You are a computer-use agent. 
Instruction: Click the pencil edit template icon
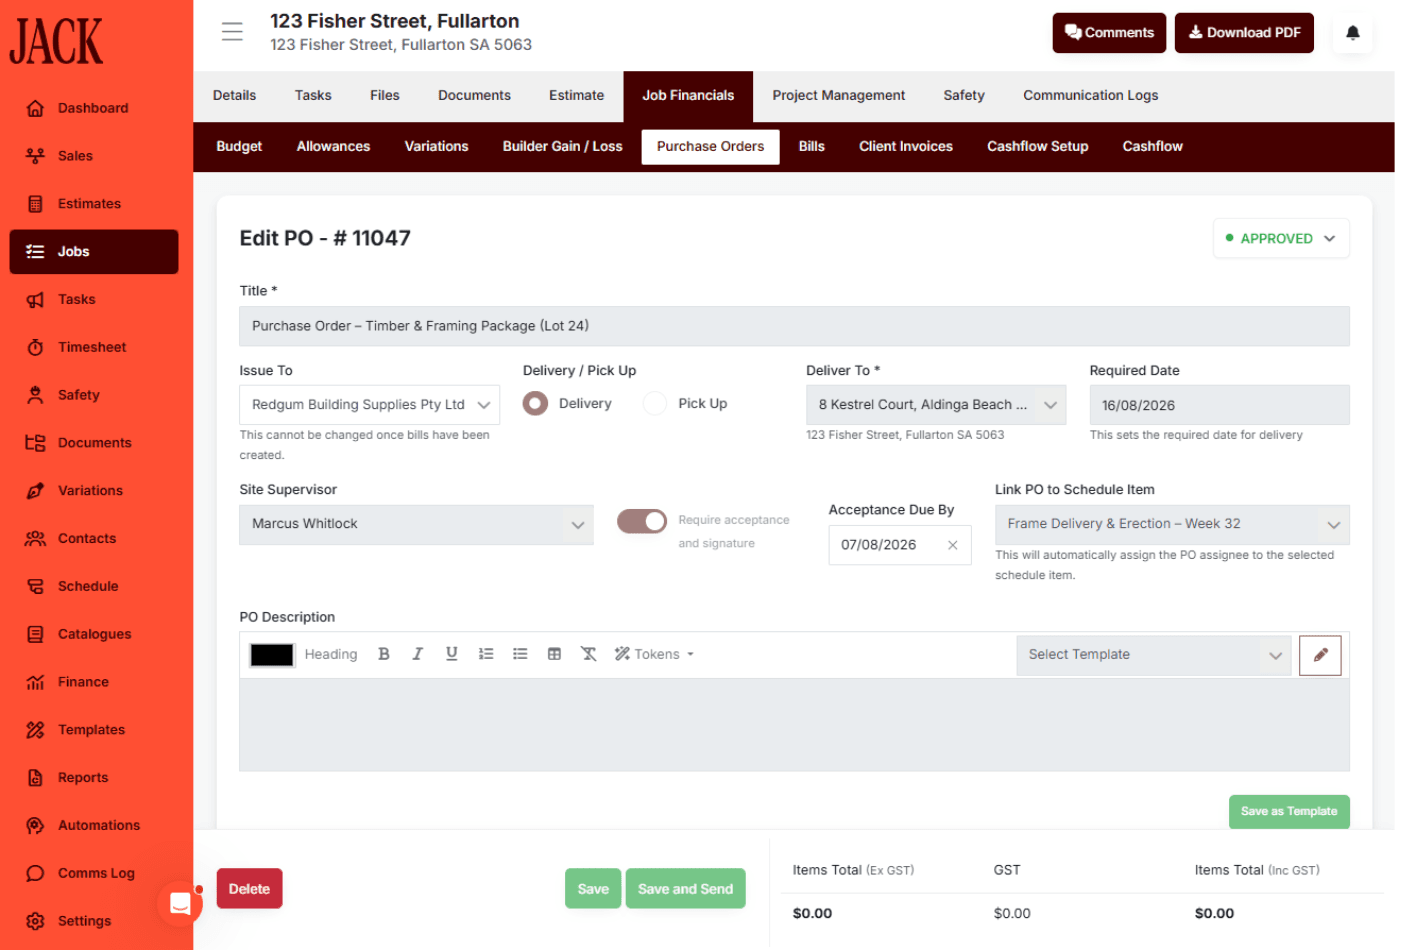click(x=1320, y=655)
